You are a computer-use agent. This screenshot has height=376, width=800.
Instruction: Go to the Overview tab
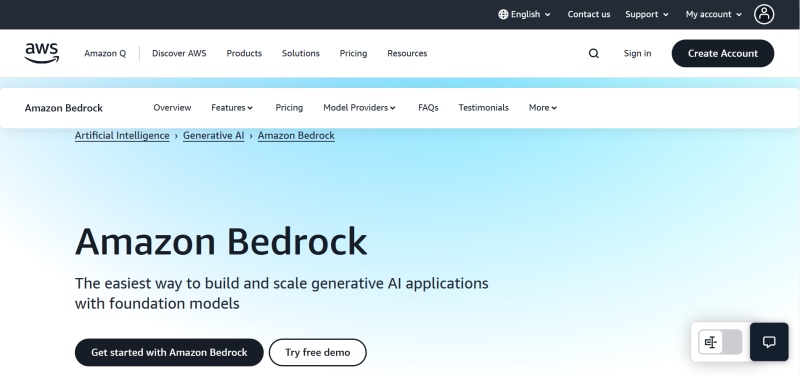click(172, 108)
